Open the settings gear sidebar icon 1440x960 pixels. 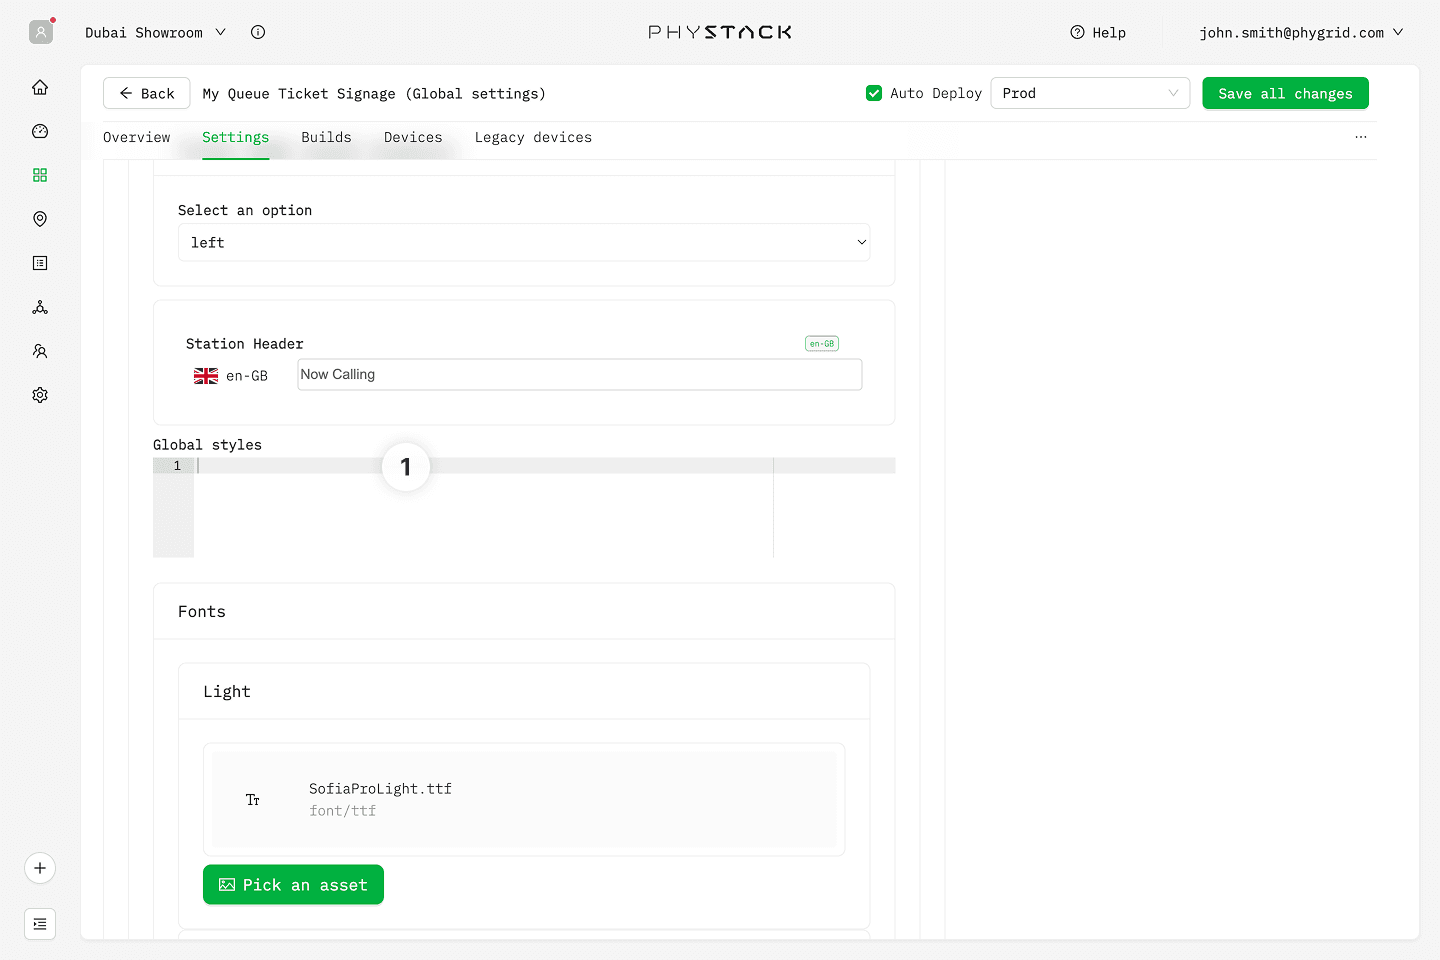coord(40,395)
